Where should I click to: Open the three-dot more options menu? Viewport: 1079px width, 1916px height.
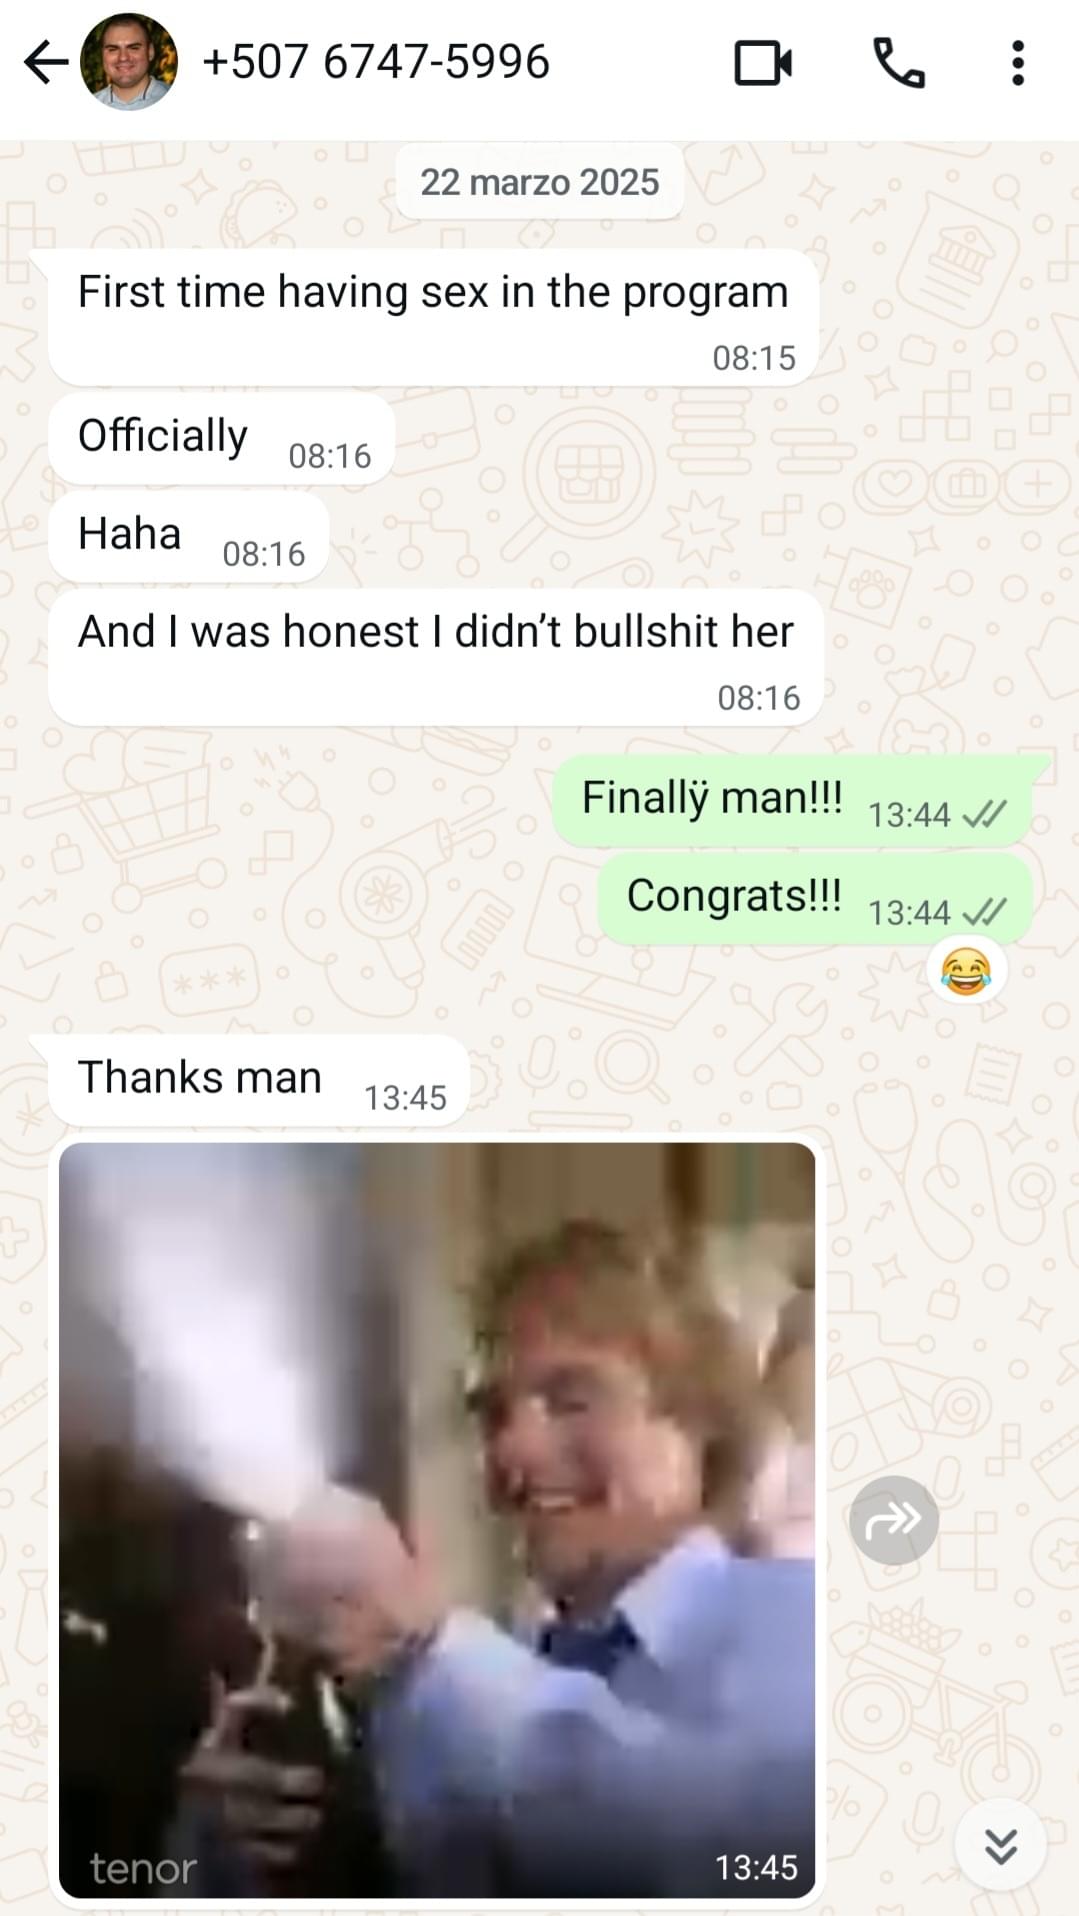(x=1018, y=63)
